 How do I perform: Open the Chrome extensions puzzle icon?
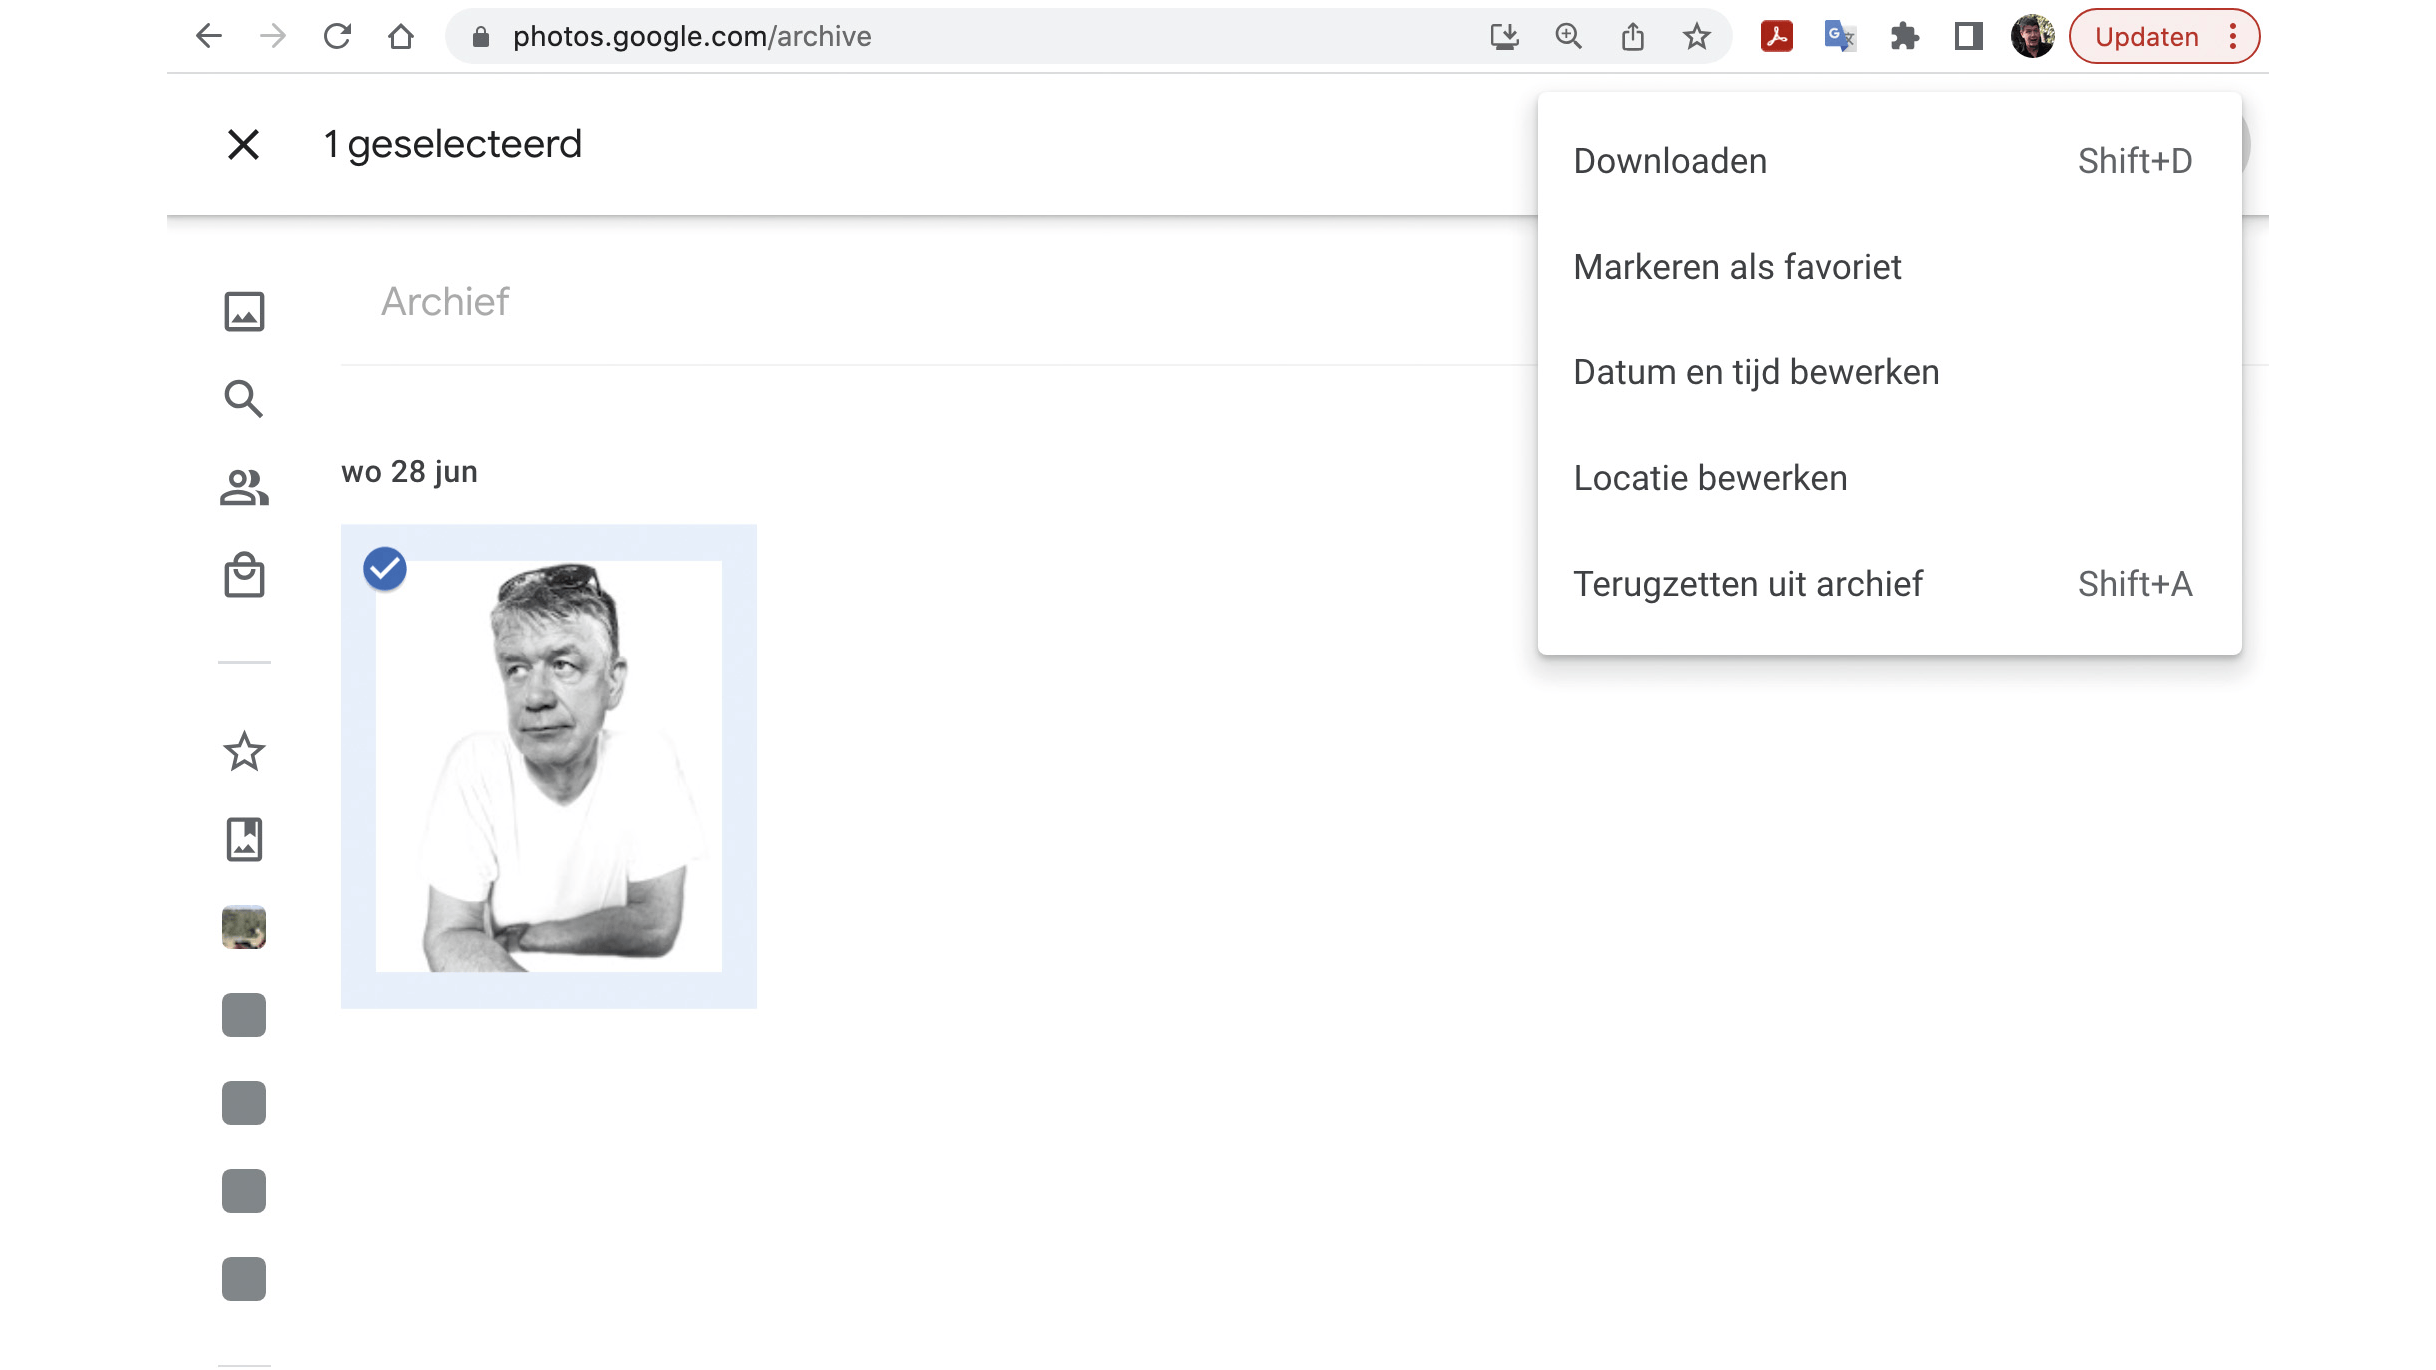coord(1904,37)
